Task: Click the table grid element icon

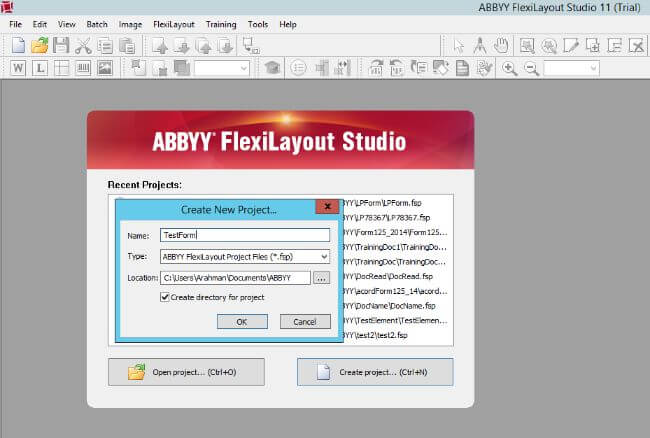Action: point(61,68)
